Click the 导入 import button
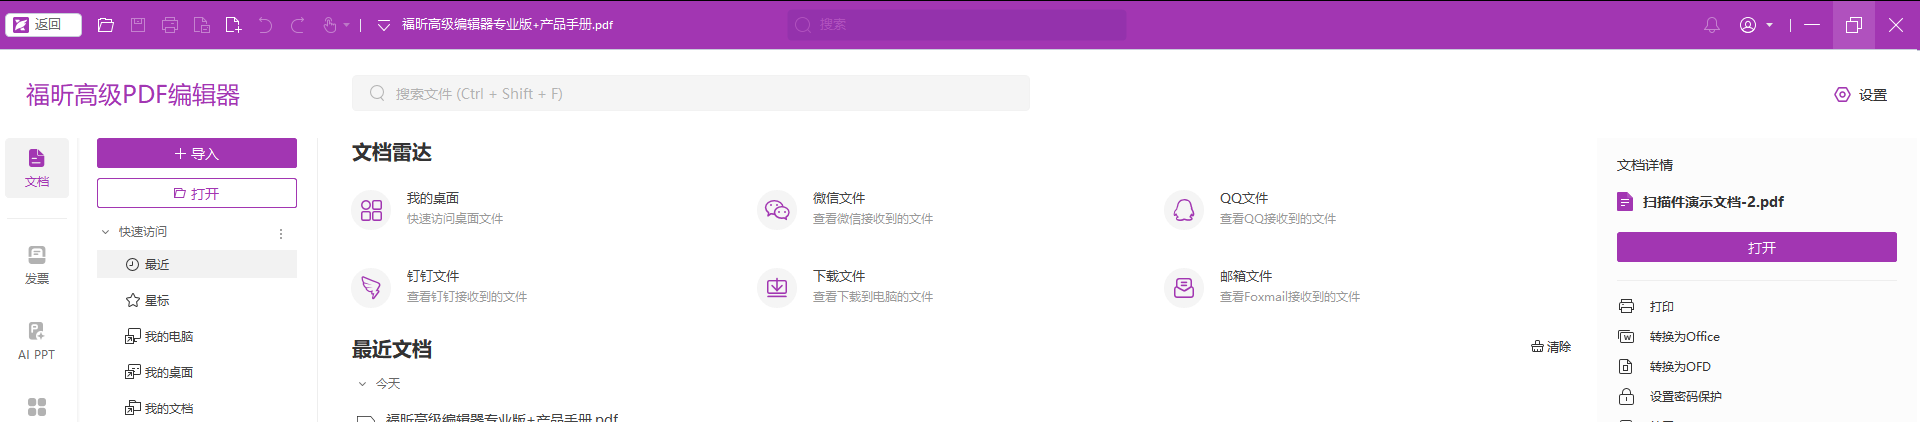 pos(197,153)
